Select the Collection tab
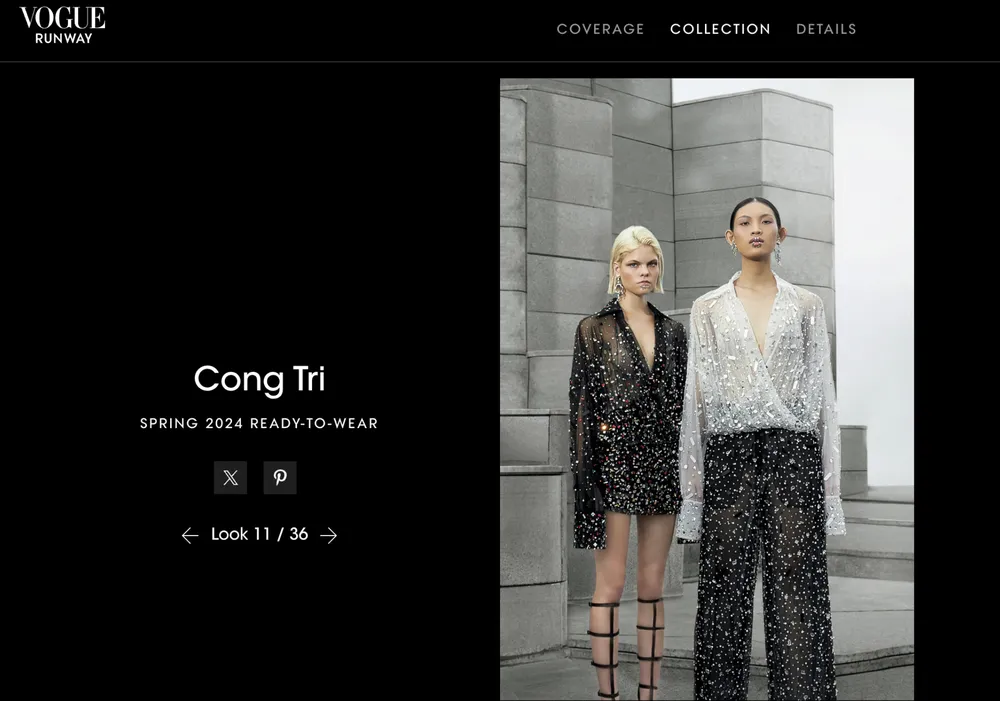 tap(720, 29)
